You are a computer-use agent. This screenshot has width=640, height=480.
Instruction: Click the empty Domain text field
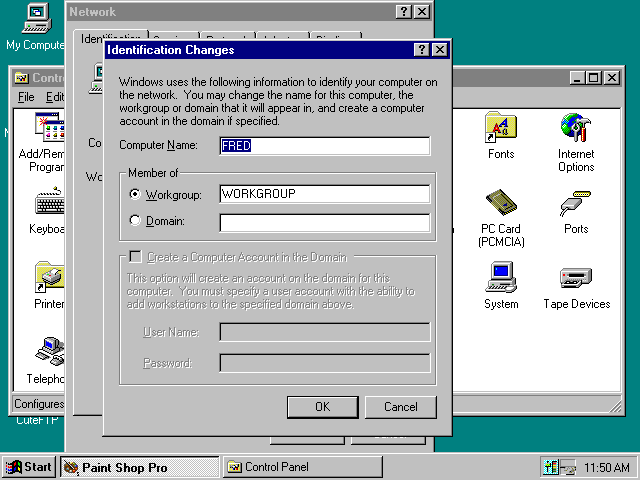(325, 223)
